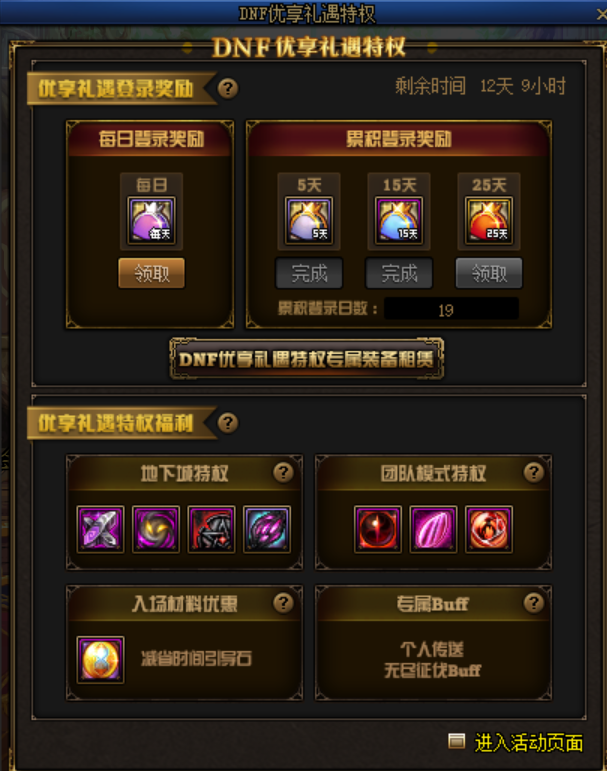Screen dimensions: 607x771
Task: Click the red flame figure team mode icon
Action: click(x=489, y=529)
